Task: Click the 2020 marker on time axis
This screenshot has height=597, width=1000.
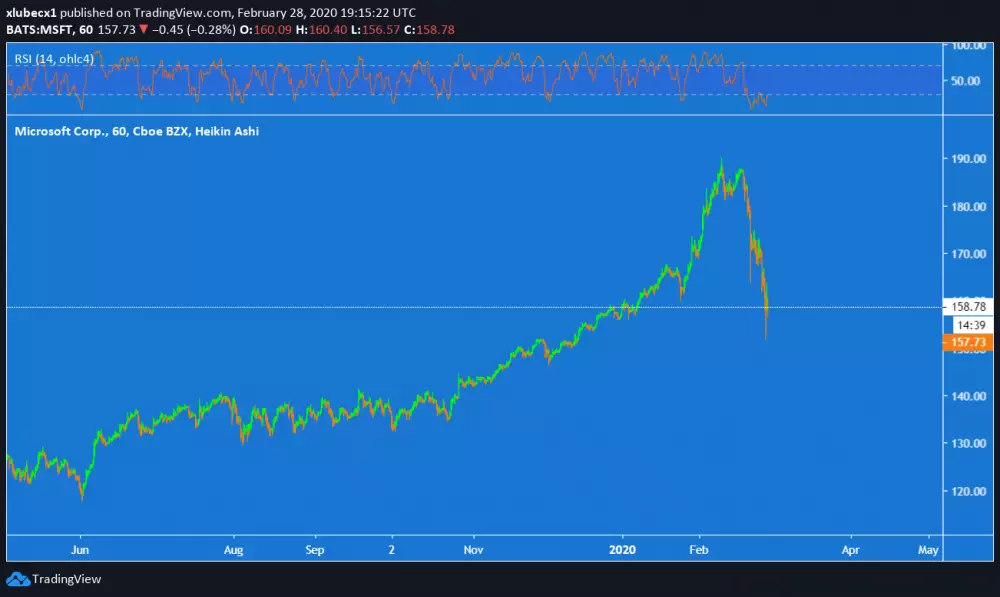Action: coord(623,549)
